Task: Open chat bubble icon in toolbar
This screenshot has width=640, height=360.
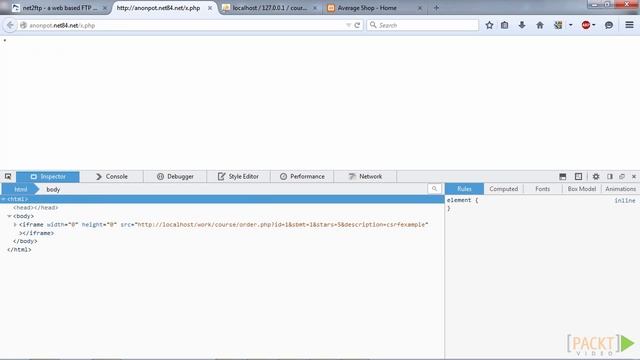Action: tap(609, 25)
